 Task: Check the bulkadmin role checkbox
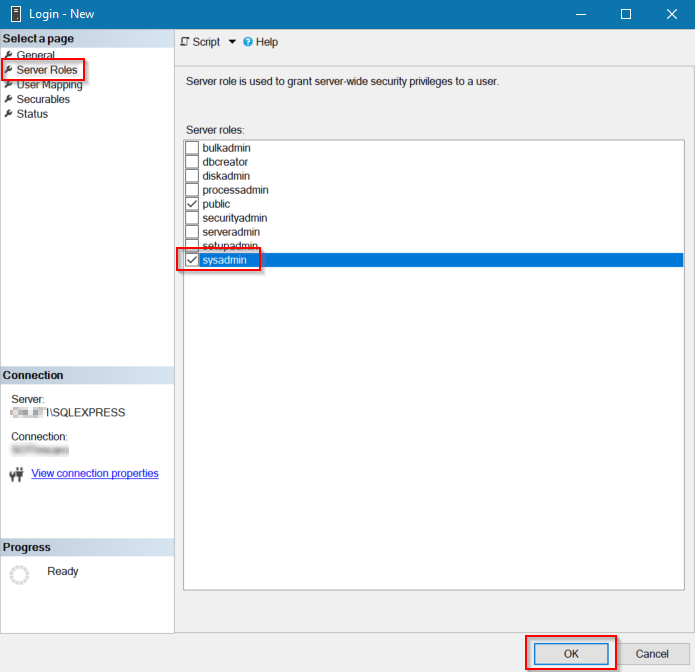click(191, 148)
